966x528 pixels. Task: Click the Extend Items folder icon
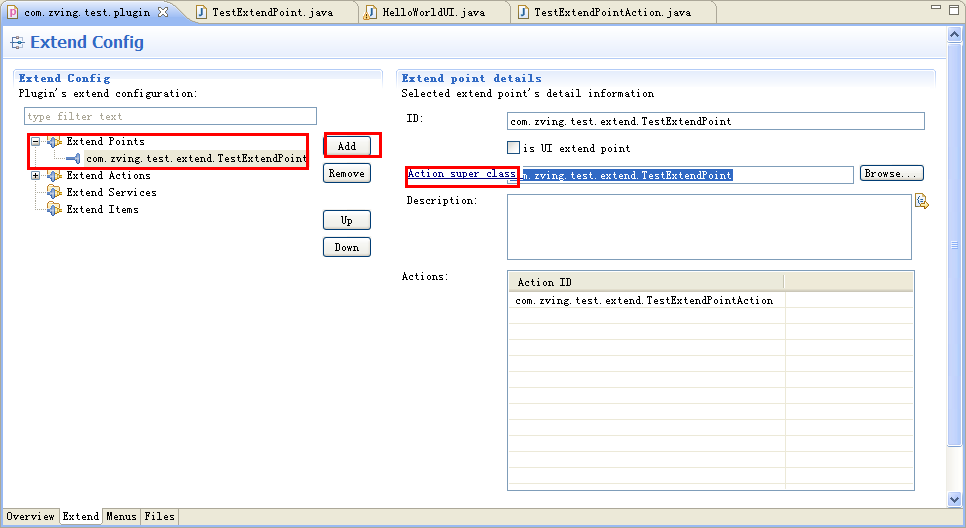(x=54, y=209)
